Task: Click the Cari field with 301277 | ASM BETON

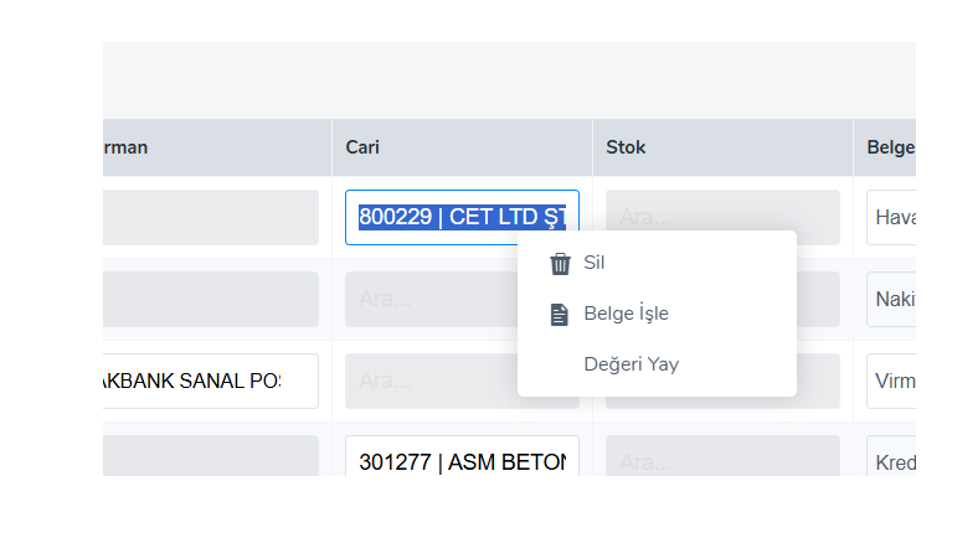Action: click(462, 462)
